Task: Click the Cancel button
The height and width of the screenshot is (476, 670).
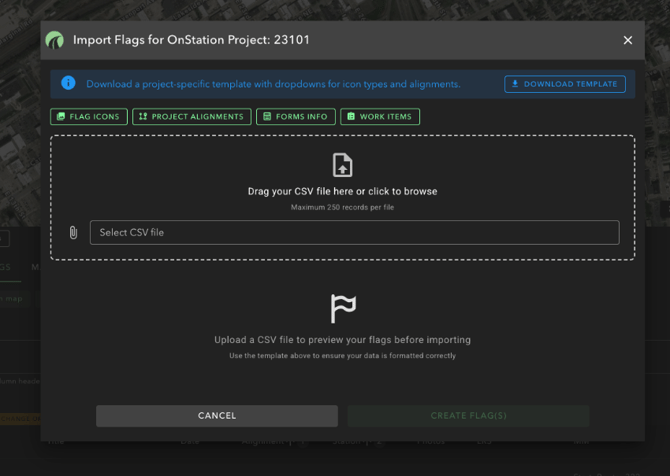Action: (217, 416)
